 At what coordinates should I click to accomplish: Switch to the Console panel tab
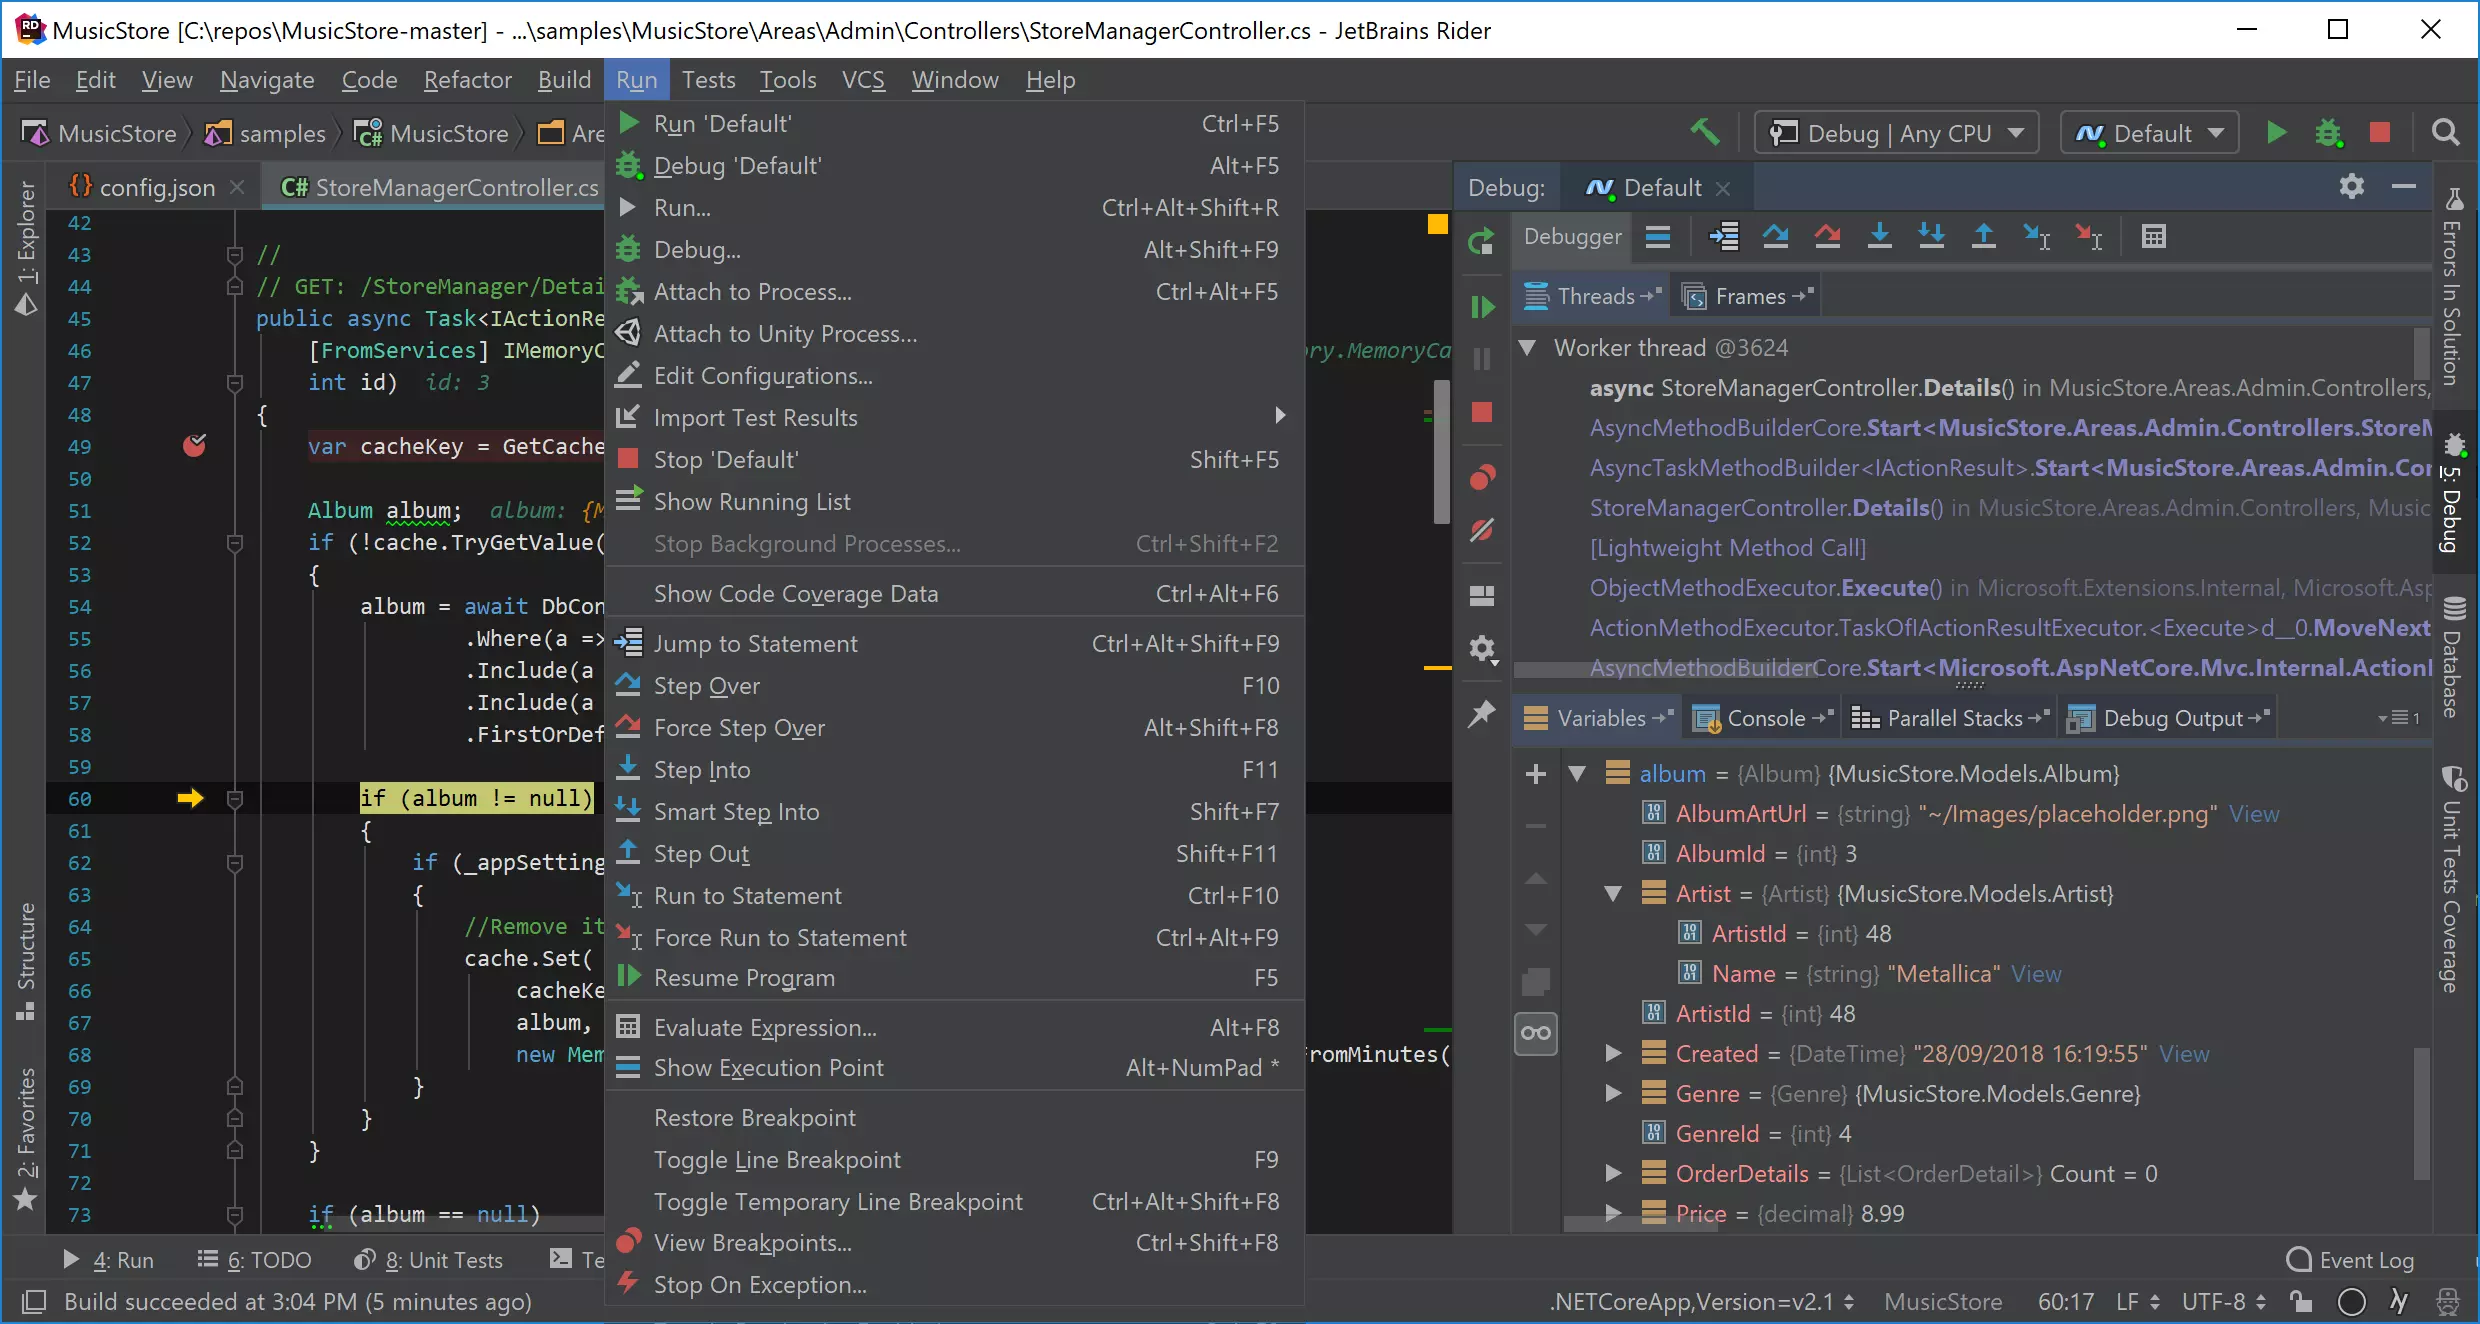pos(1768,717)
